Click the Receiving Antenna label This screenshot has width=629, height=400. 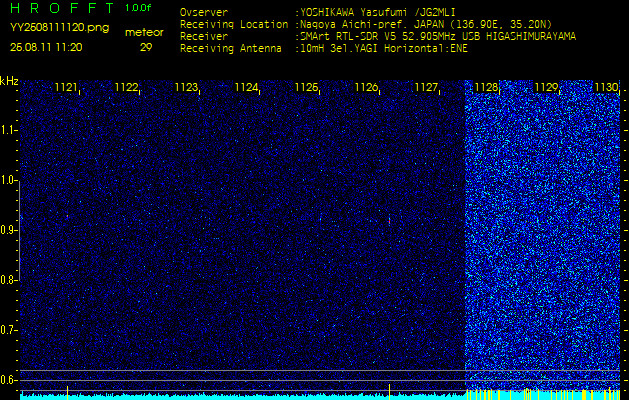tap(231, 49)
